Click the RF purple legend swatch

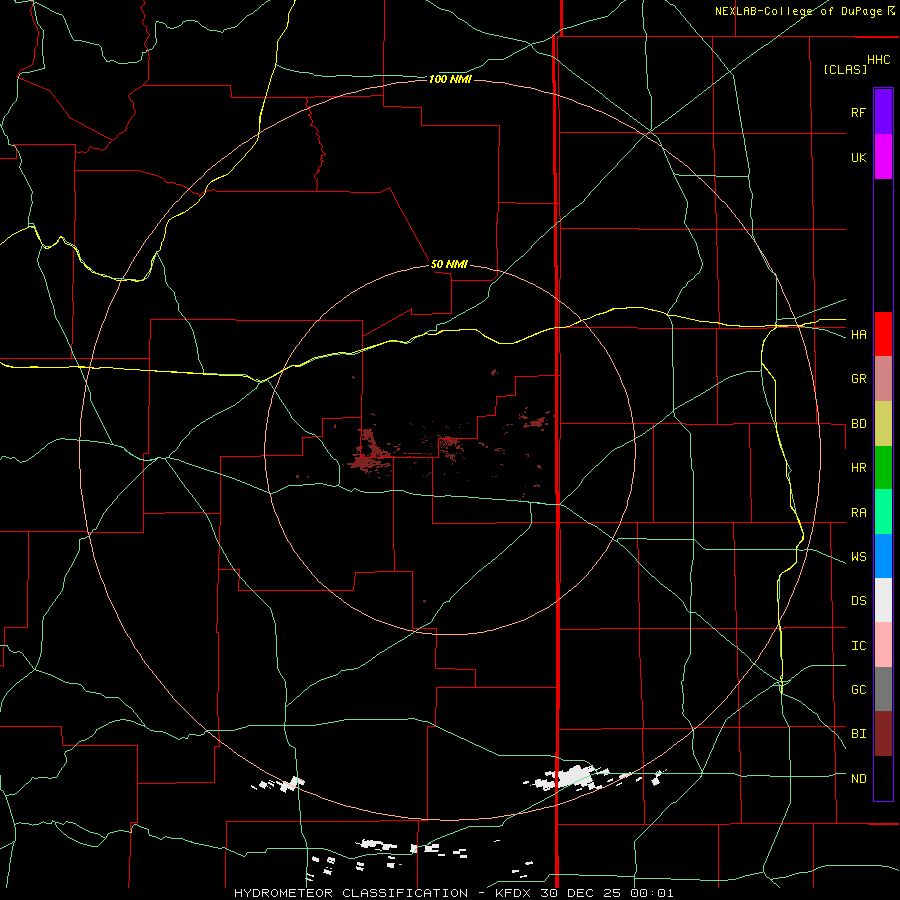coord(883,112)
